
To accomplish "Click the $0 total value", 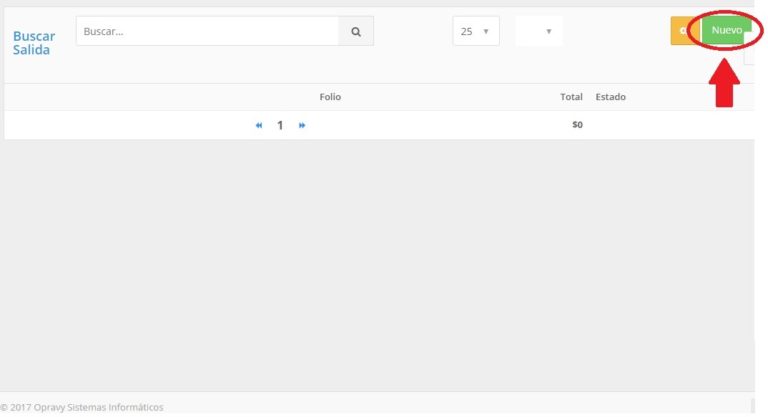I will coord(577,125).
